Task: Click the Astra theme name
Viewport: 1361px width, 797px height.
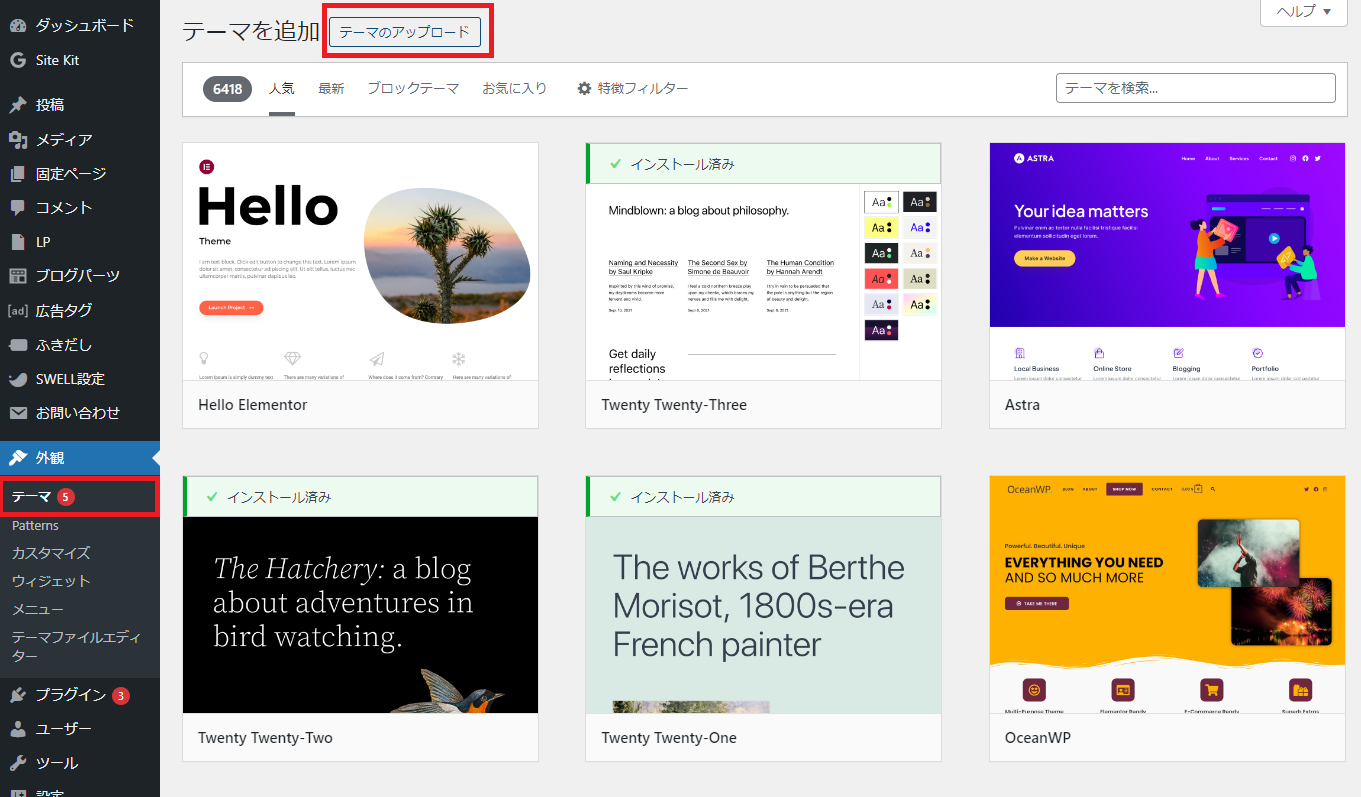Action: (x=1022, y=405)
